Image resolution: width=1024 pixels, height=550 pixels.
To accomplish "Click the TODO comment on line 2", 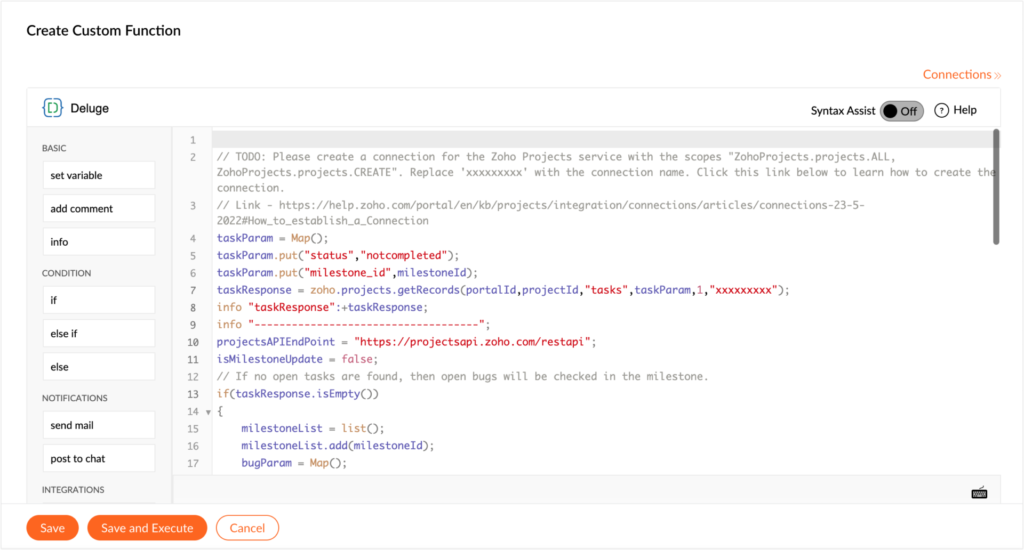I will (605, 172).
